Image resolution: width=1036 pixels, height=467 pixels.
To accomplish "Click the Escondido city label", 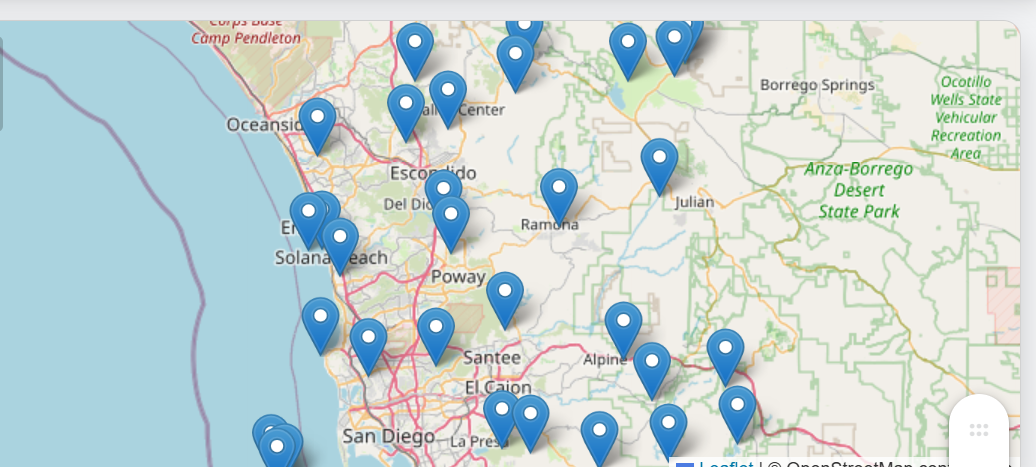I will 433,174.
